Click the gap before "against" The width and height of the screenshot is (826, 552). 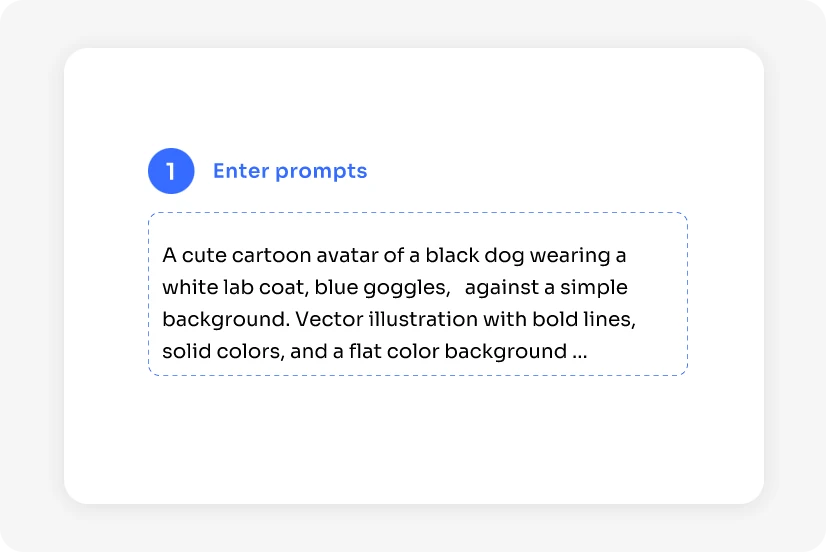point(457,288)
